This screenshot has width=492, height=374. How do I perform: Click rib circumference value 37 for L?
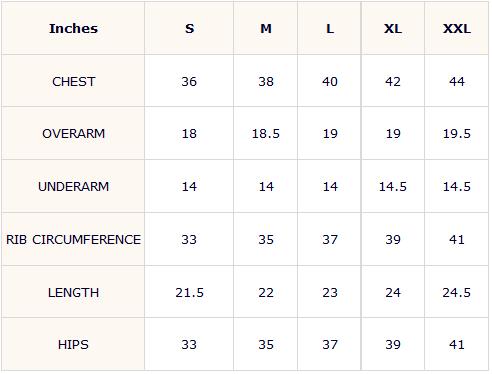pos(330,240)
